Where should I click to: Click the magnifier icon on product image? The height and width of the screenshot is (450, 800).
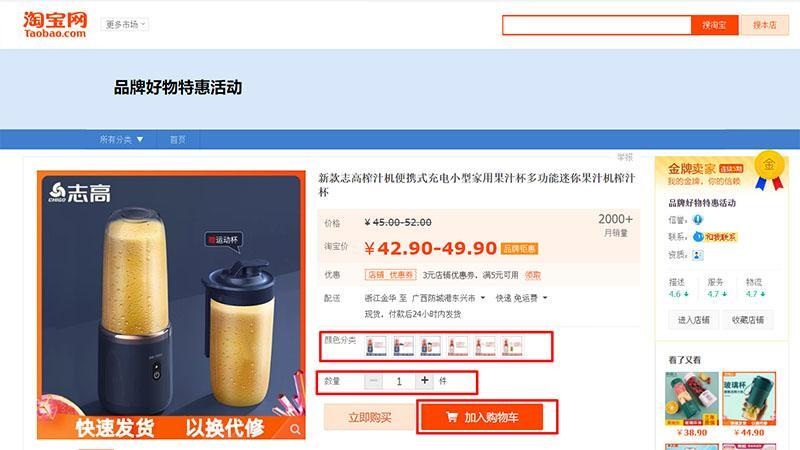295,430
